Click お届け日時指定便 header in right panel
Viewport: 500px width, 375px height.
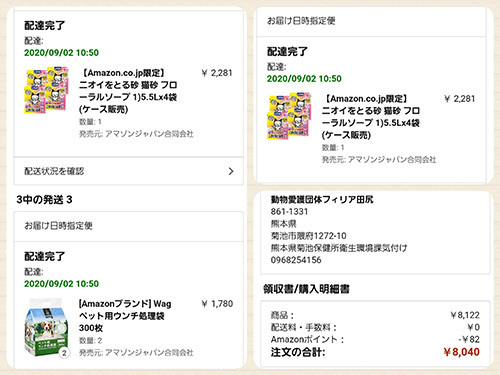[x=301, y=21]
